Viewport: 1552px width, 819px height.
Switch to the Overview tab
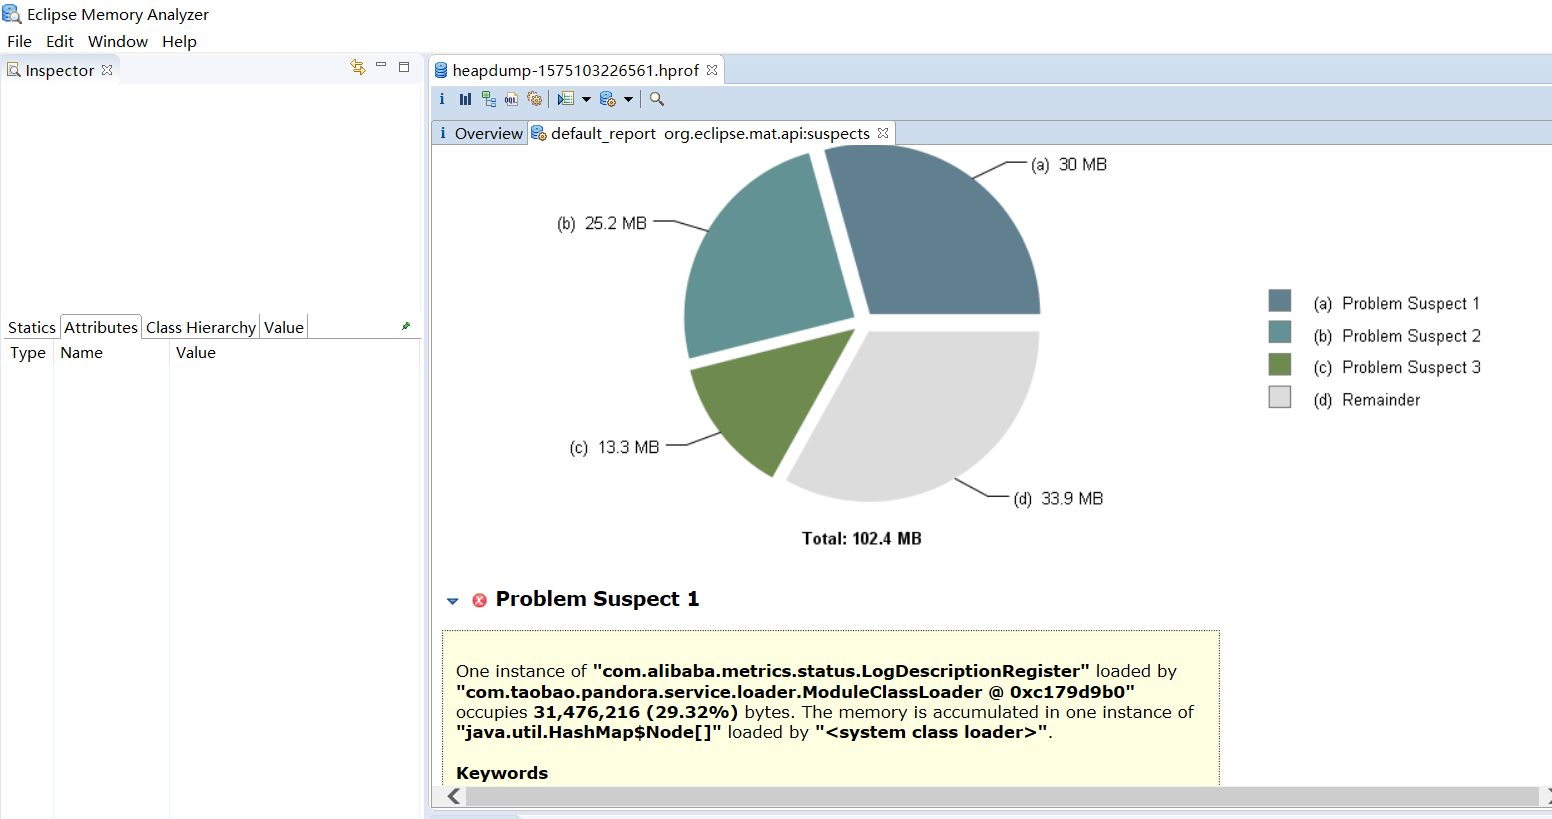click(x=480, y=133)
